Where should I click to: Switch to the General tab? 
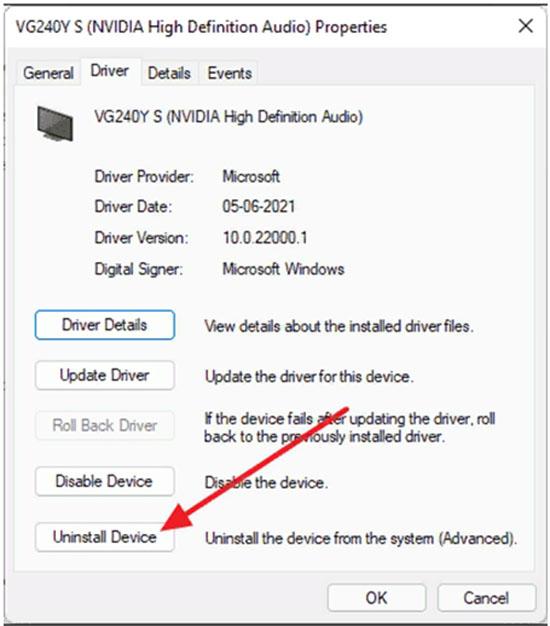[48, 73]
